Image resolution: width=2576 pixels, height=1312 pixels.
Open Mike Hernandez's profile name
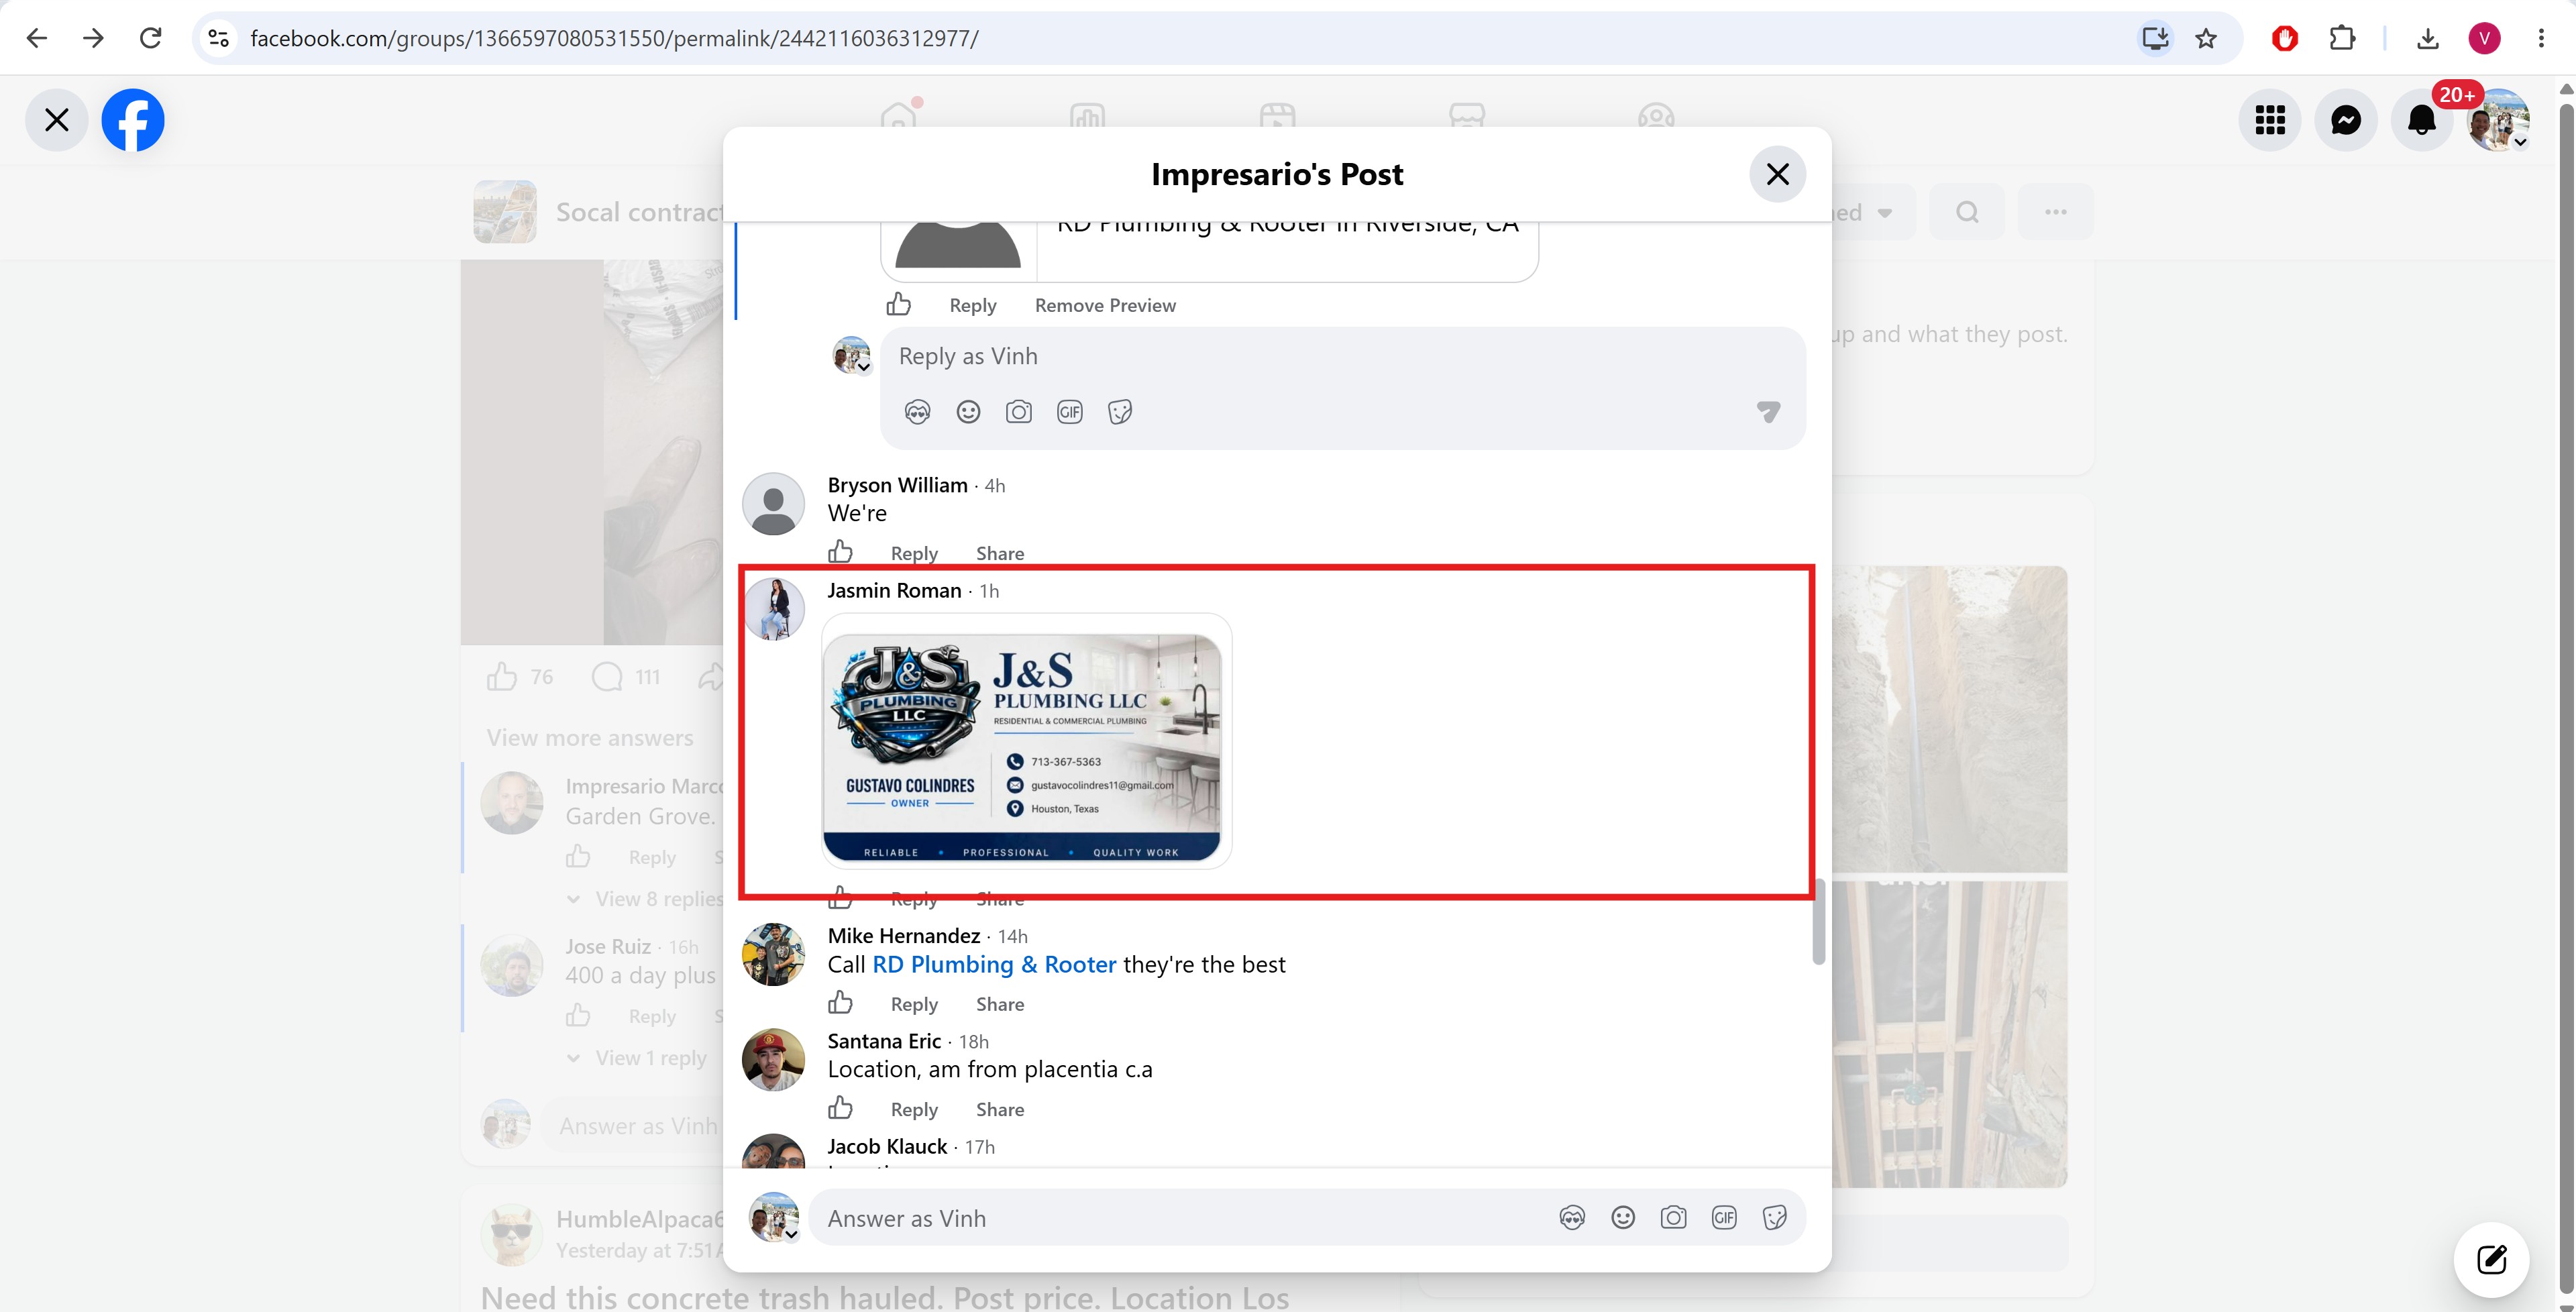(x=903, y=936)
